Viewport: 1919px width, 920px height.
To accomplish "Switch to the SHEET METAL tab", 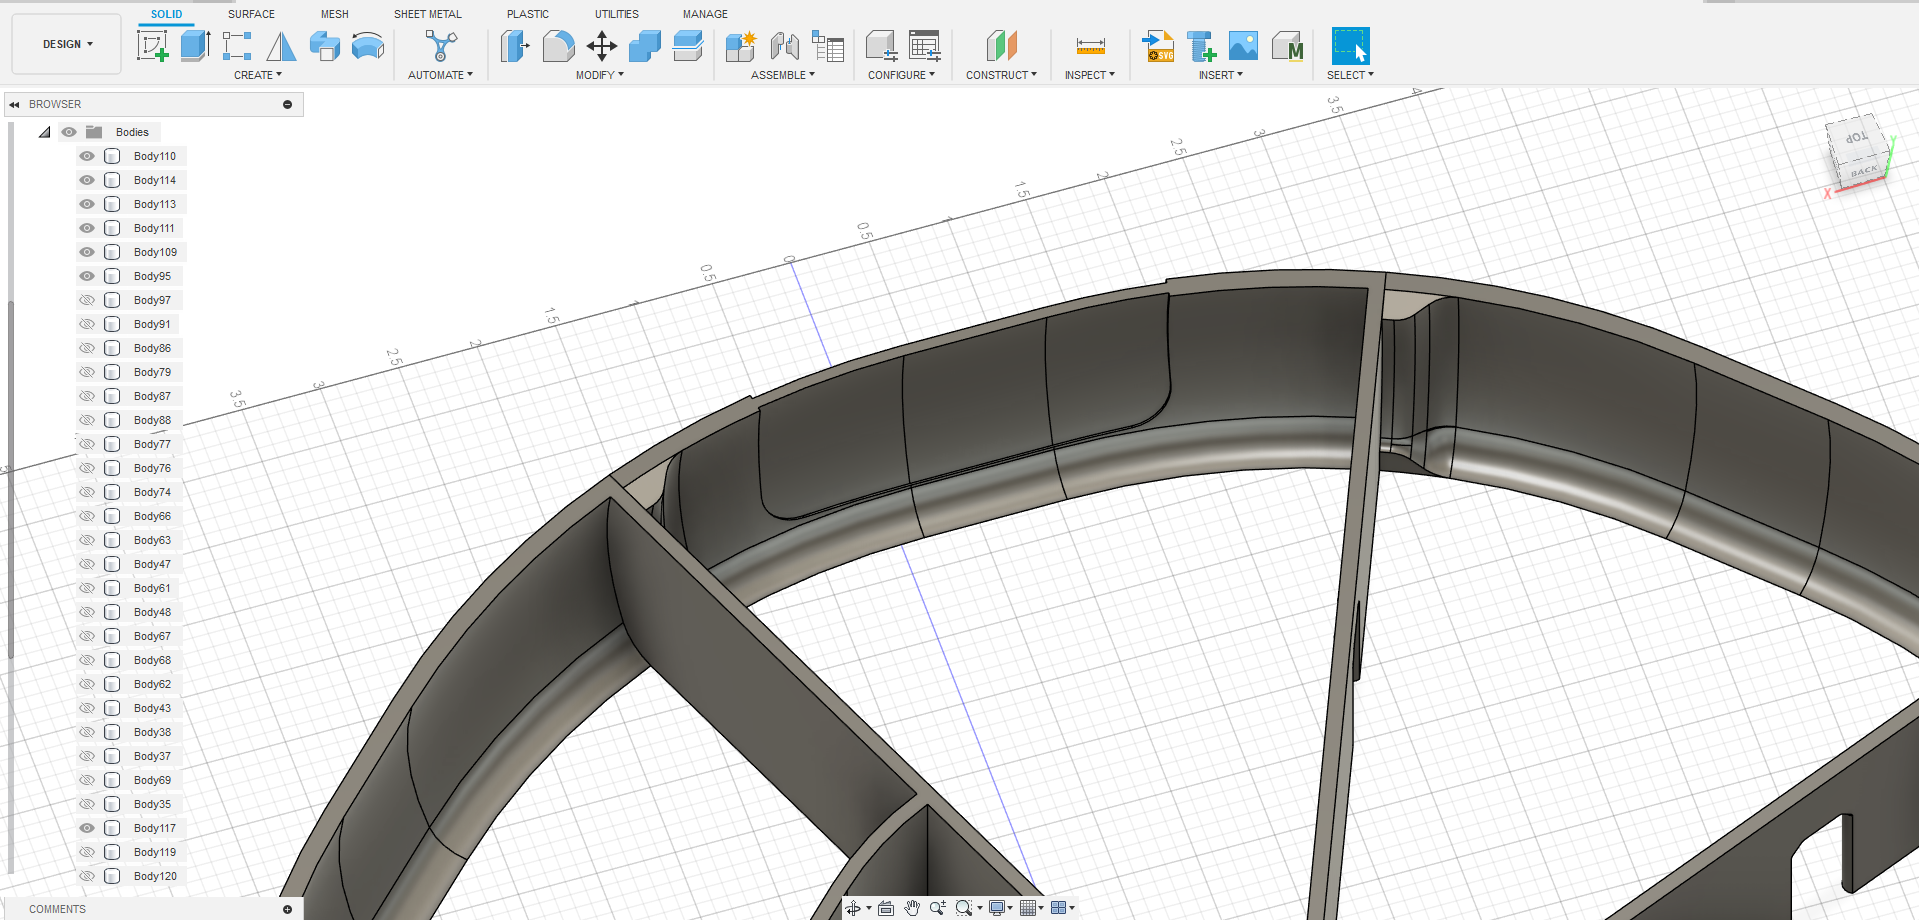I will pos(428,14).
